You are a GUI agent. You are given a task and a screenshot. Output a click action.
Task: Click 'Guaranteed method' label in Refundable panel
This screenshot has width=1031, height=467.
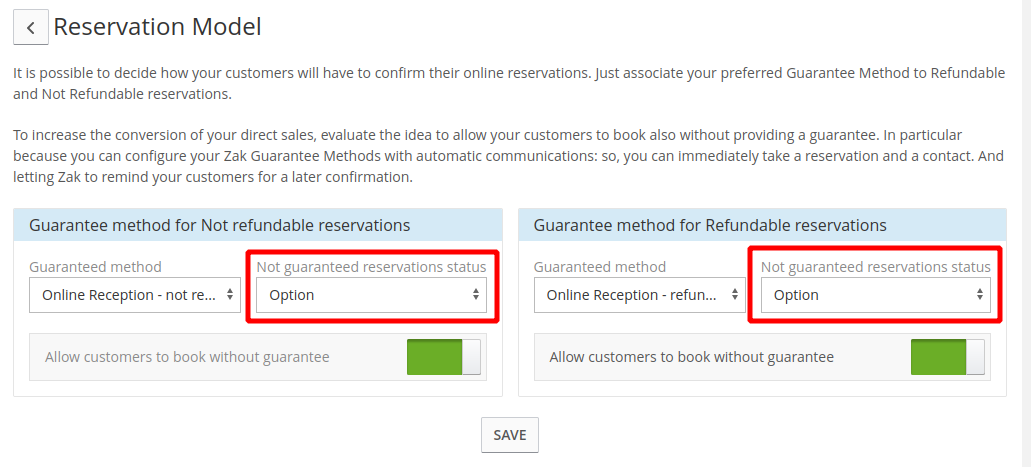click(x=600, y=266)
